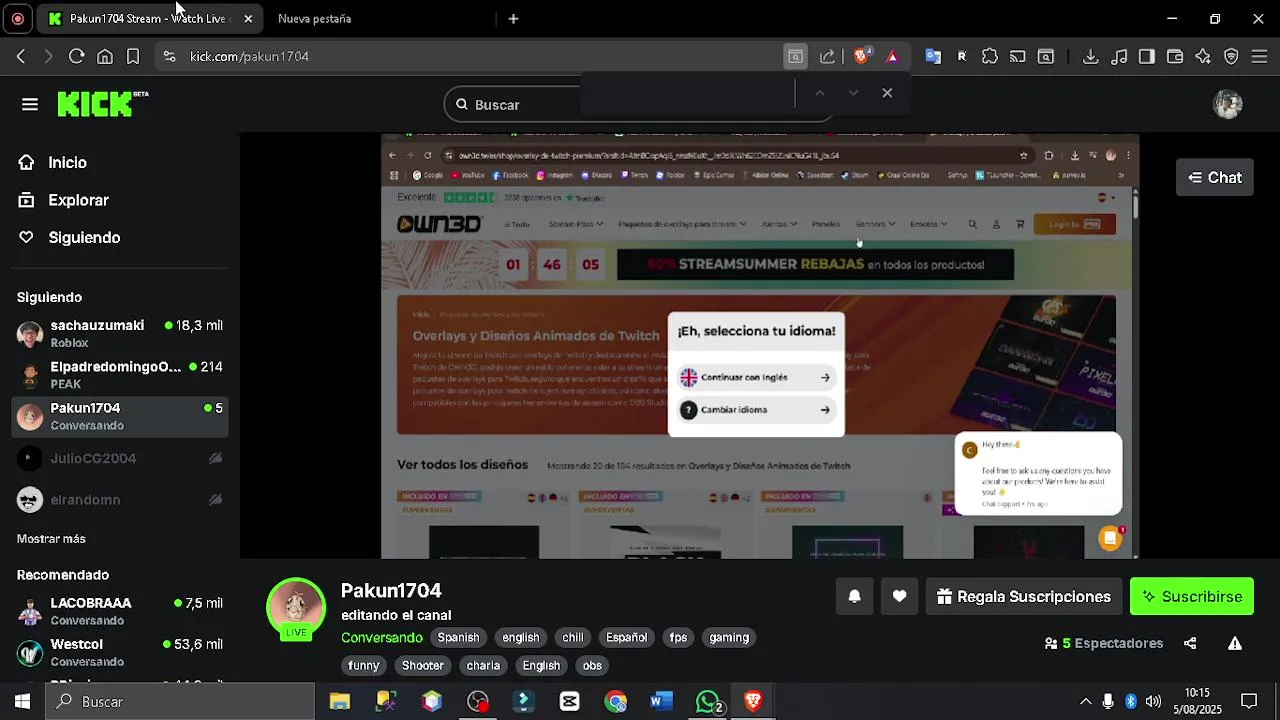Image resolution: width=1280 pixels, height=720 pixels.
Task: Open media control music note icon
Action: (x=1119, y=57)
